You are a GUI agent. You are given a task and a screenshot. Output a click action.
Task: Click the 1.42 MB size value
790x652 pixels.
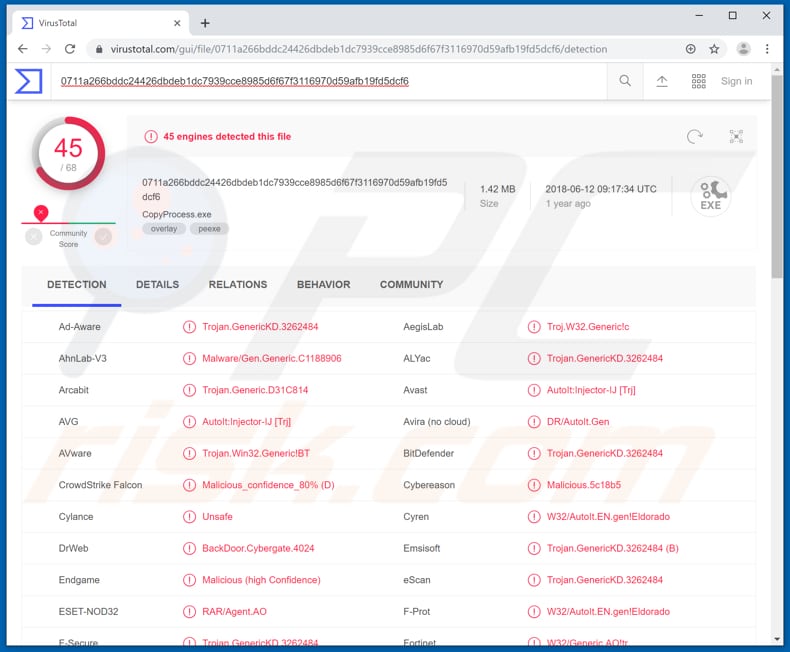click(497, 189)
